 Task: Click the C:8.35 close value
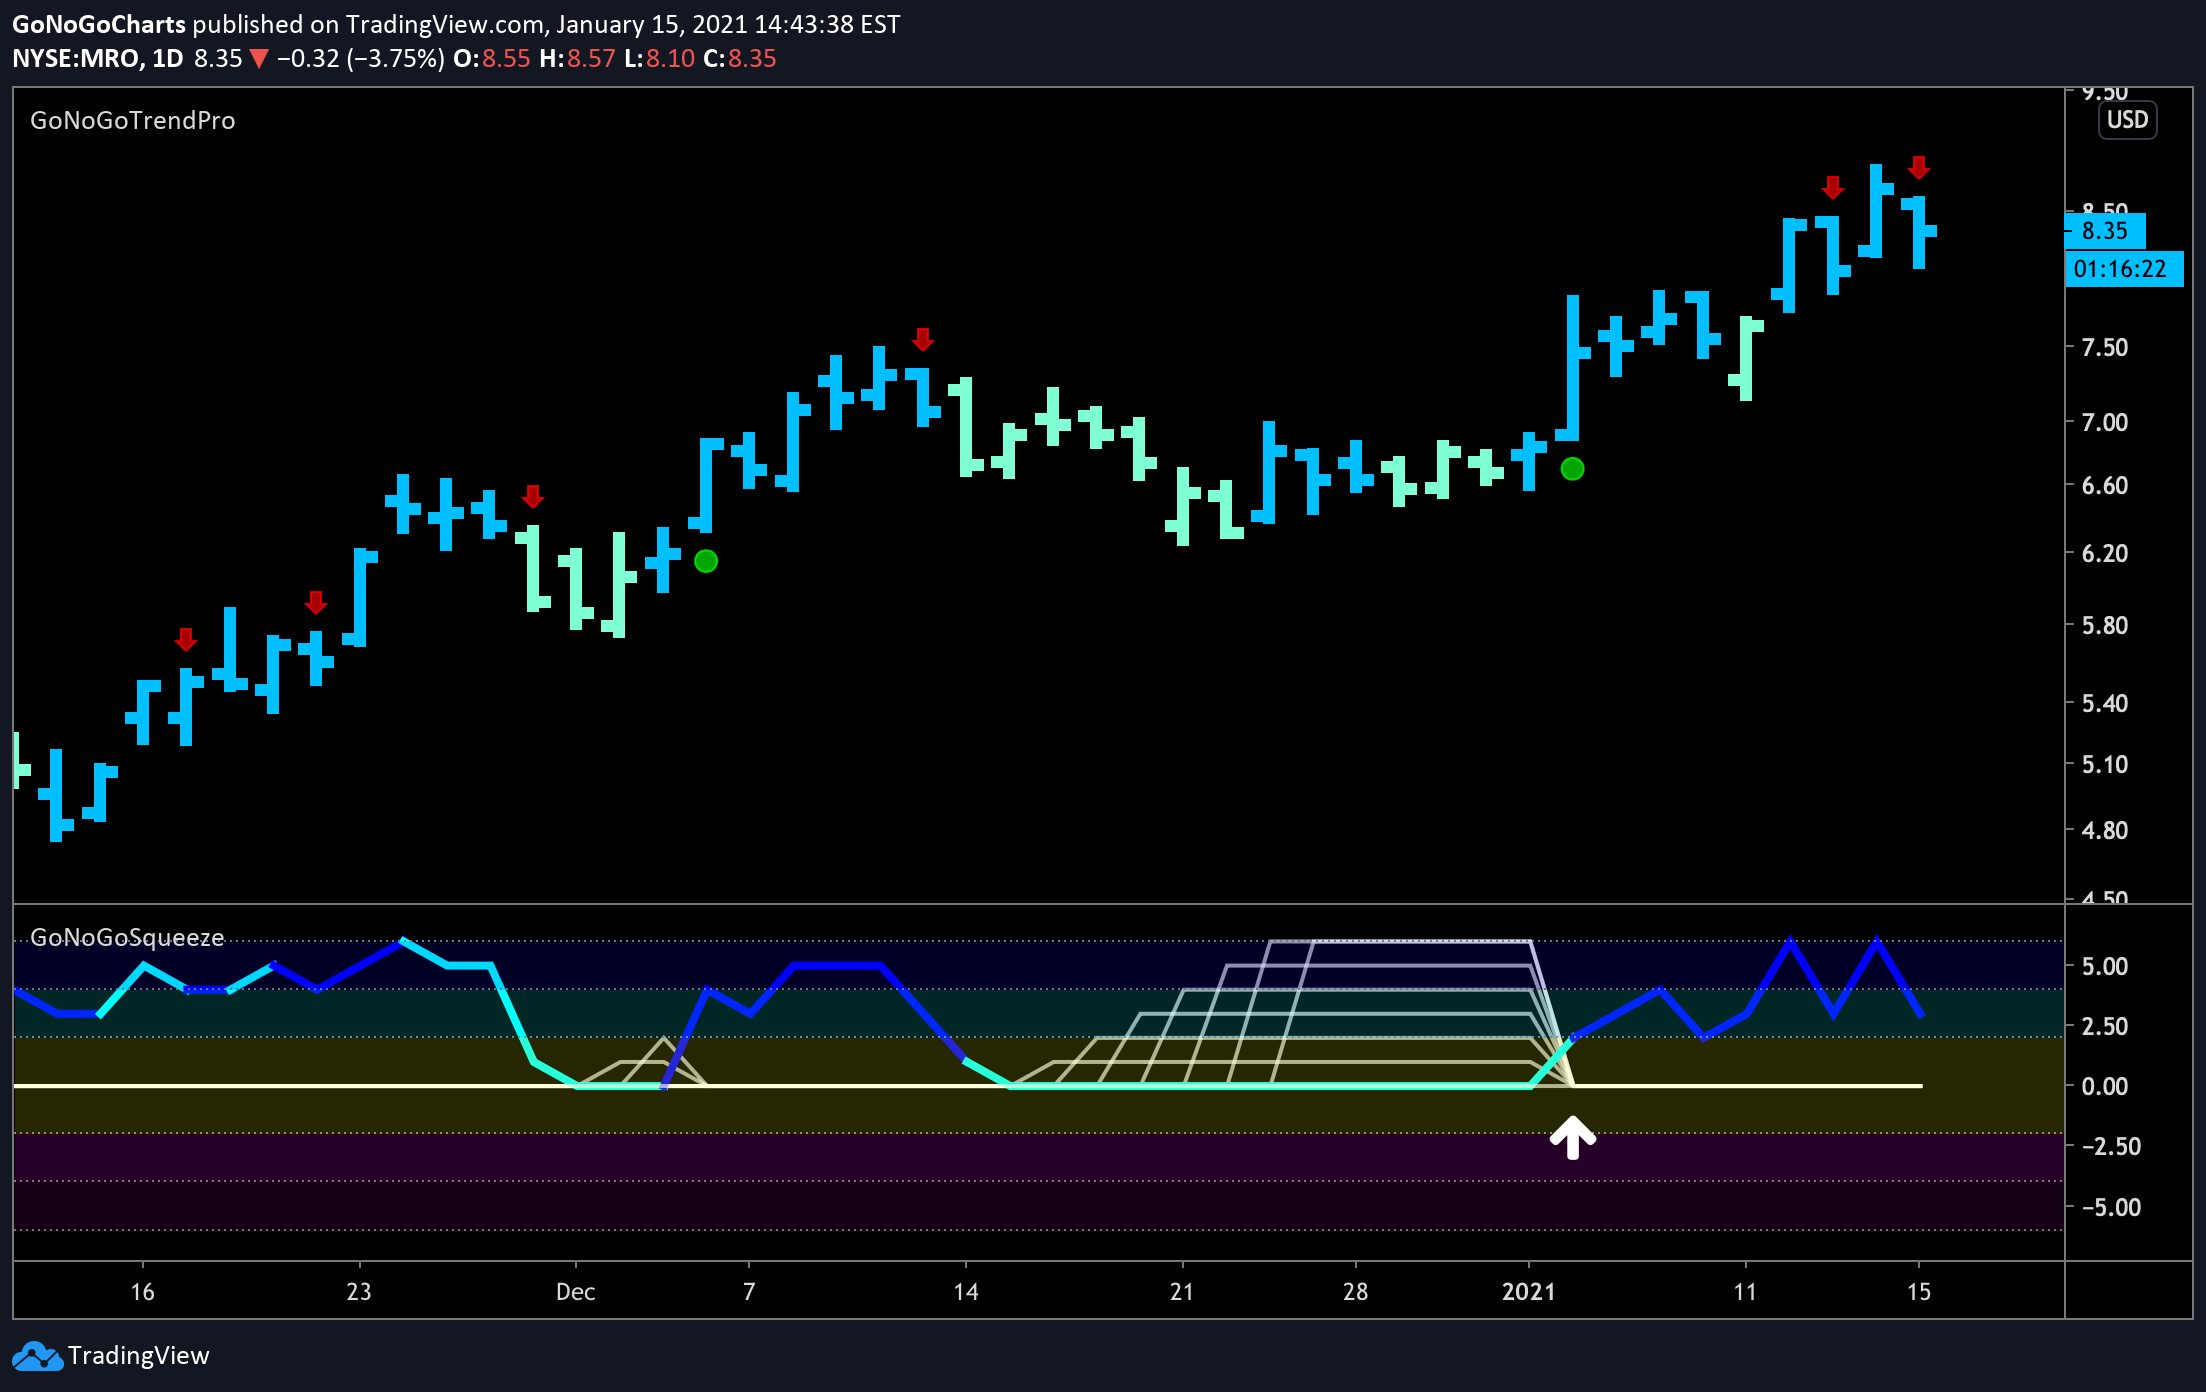740,58
